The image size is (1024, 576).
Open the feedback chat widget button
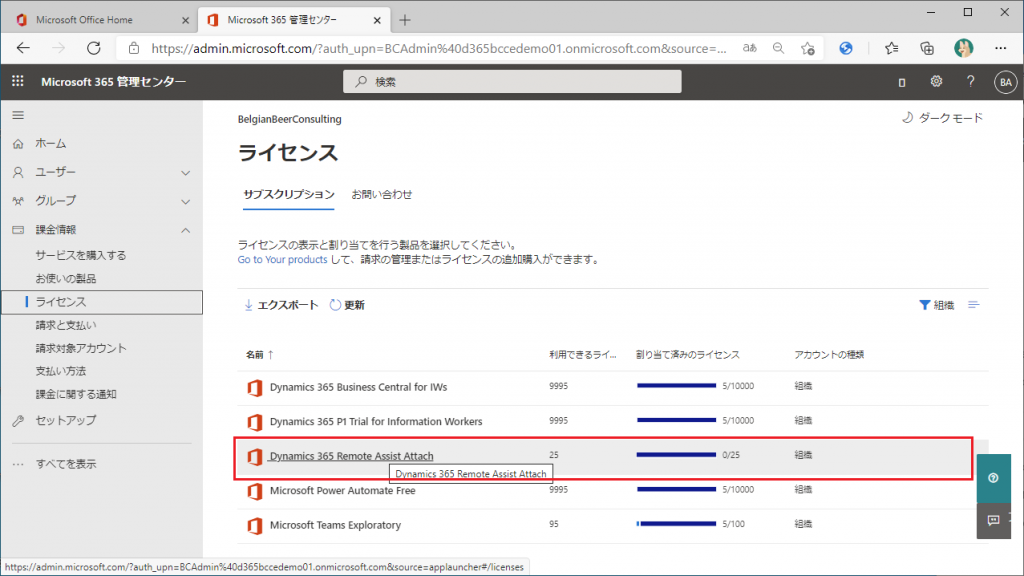993,520
